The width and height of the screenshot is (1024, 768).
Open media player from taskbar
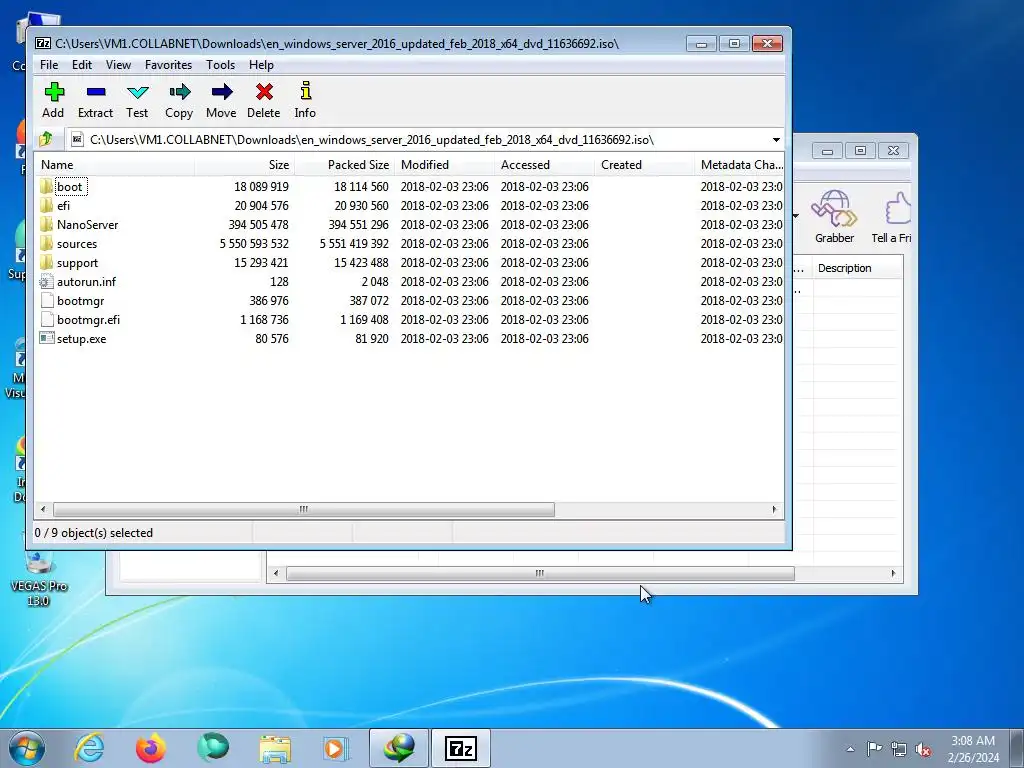[336, 748]
